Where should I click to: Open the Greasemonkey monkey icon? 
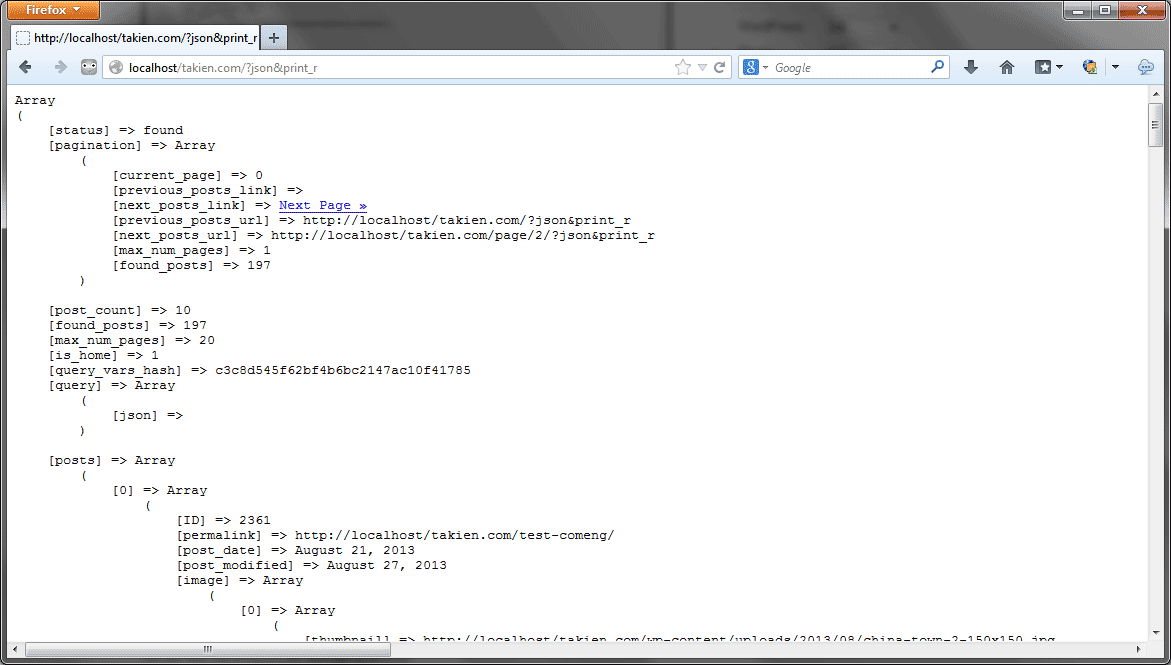click(x=89, y=67)
